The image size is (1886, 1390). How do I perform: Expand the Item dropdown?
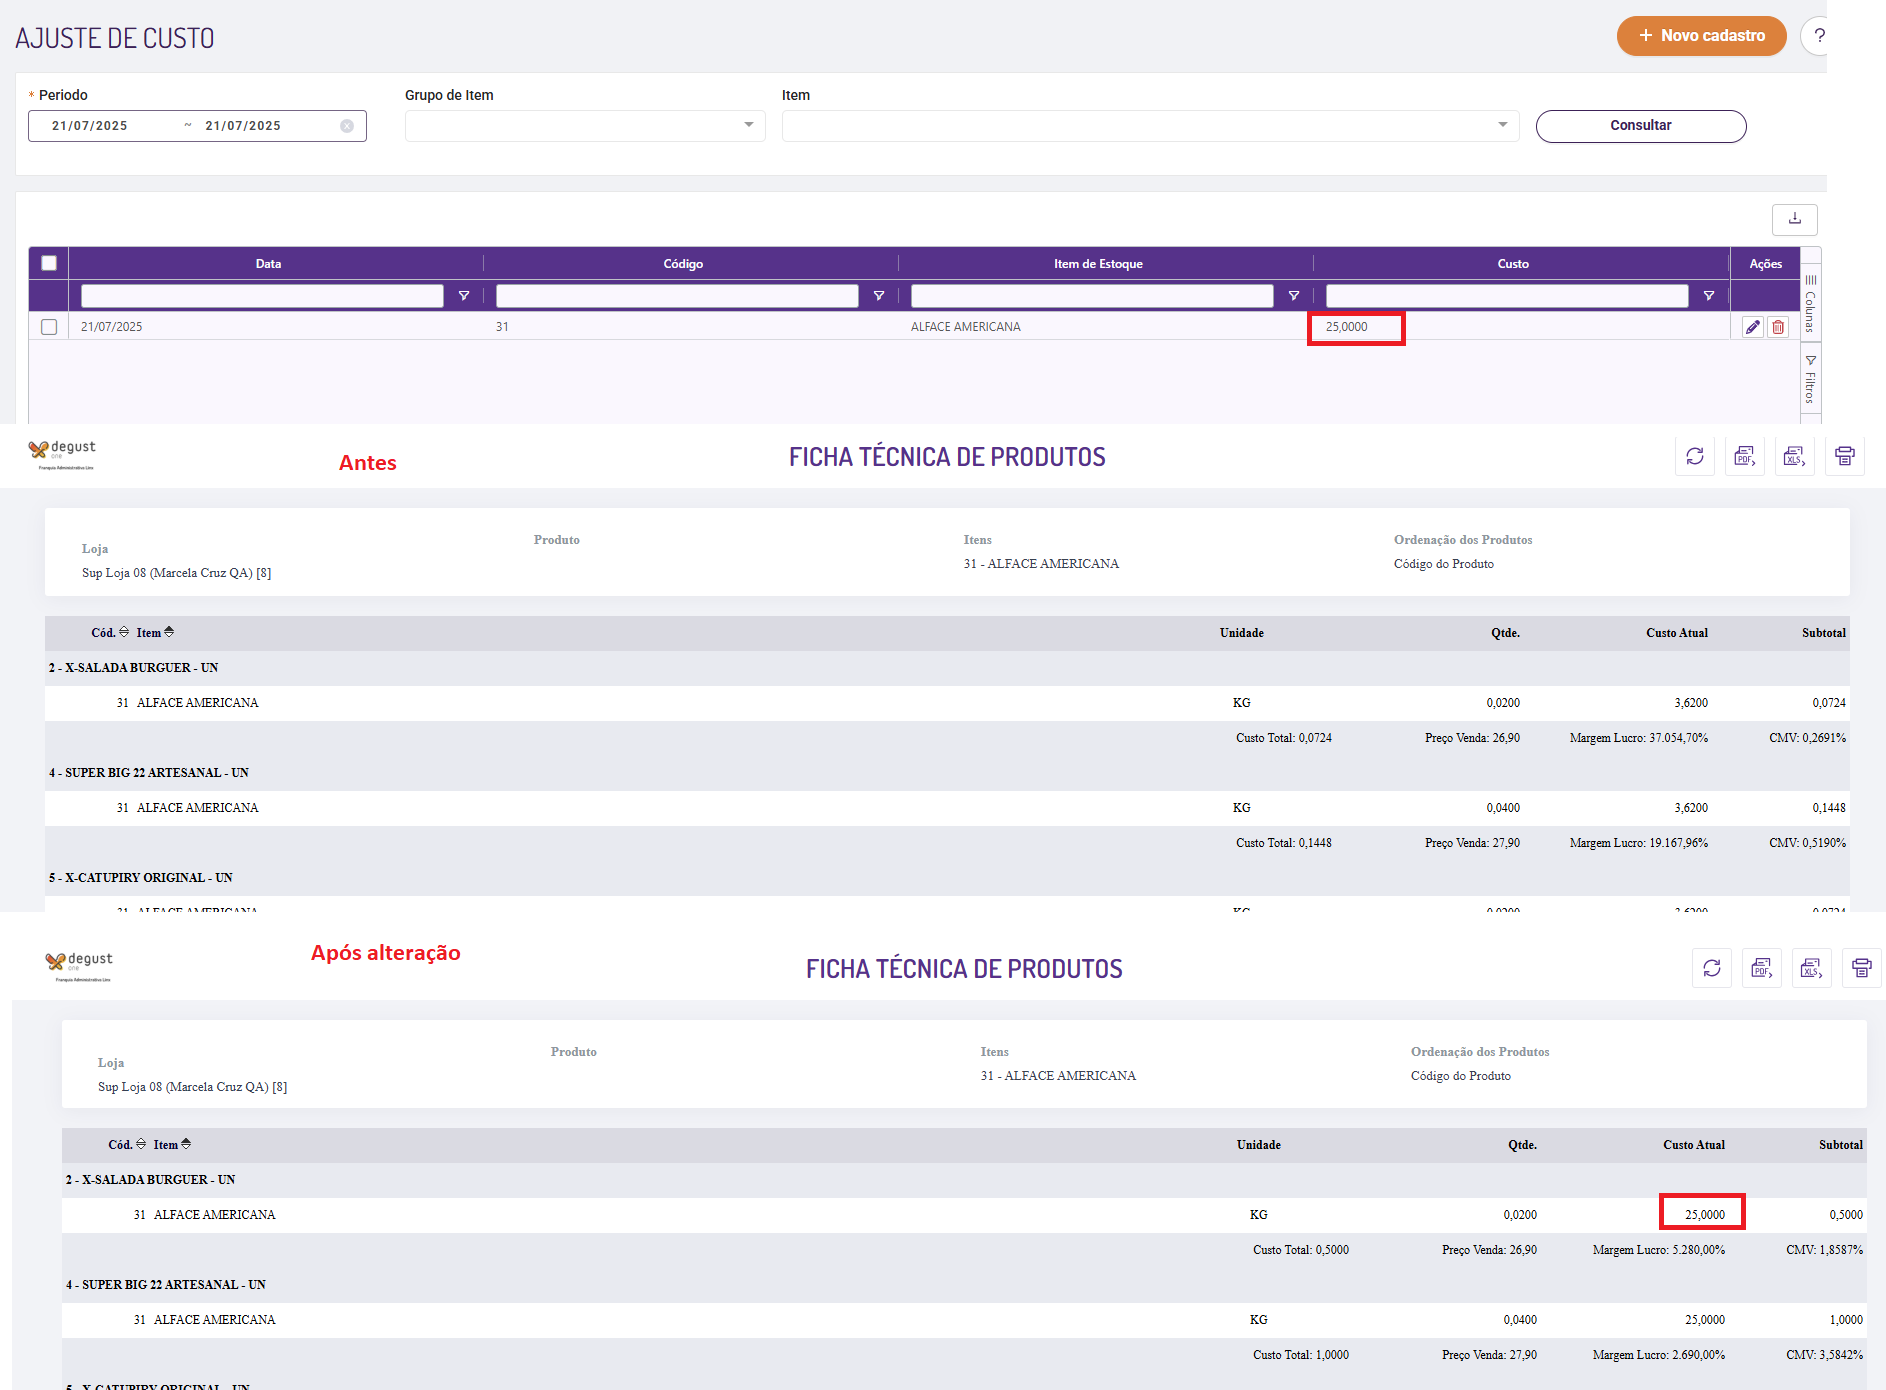point(1150,126)
